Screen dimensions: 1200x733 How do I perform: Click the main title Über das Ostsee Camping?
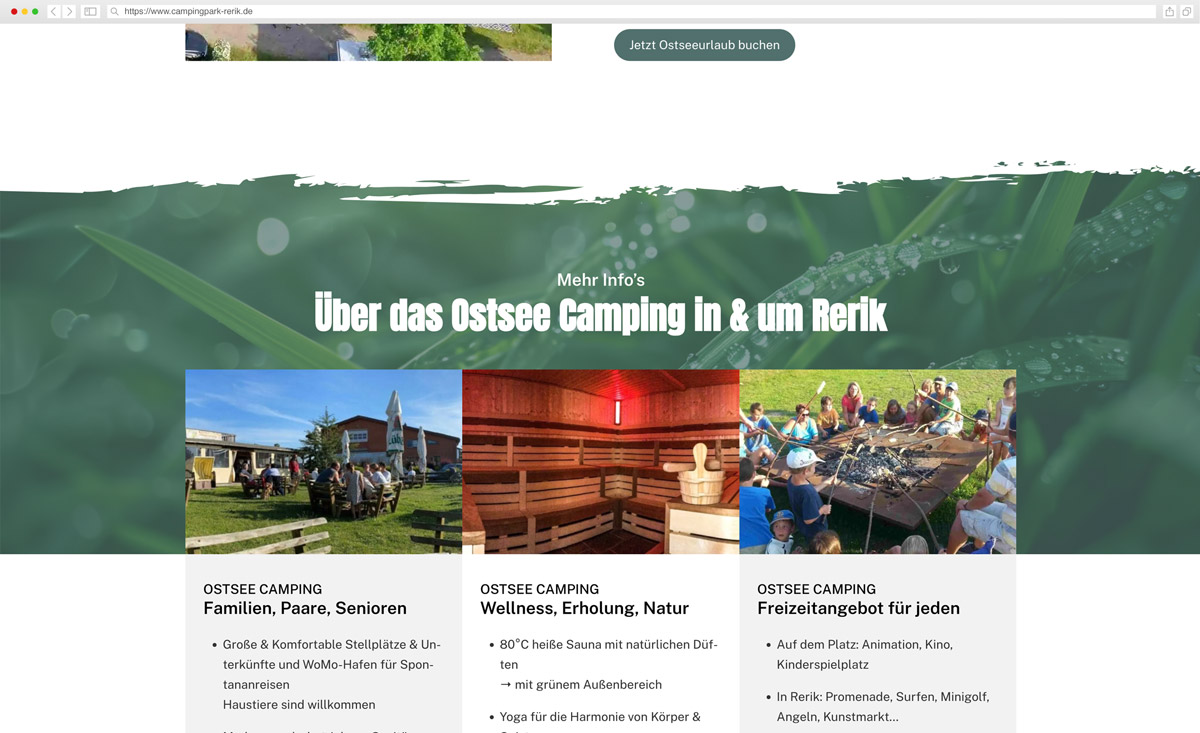(x=600, y=315)
